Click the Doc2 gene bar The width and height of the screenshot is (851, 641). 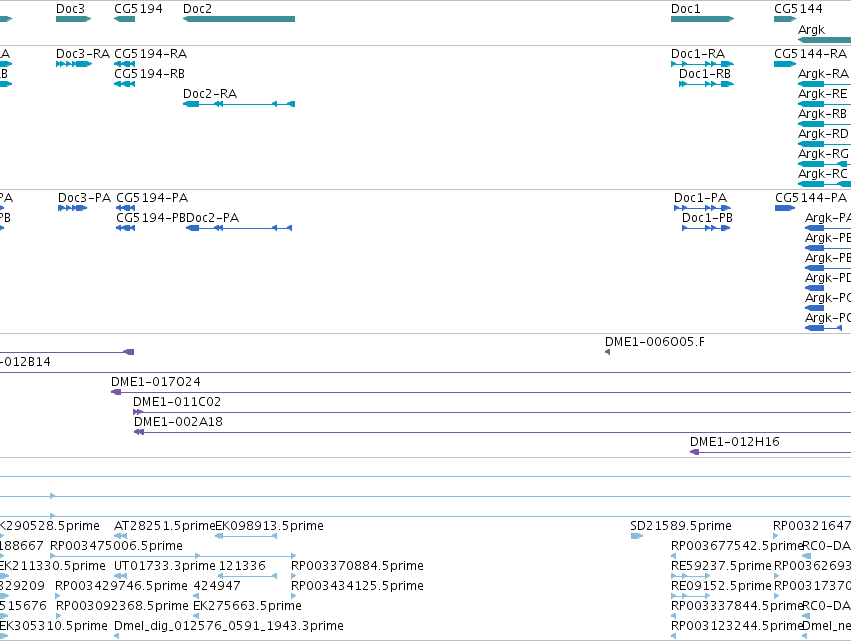click(x=239, y=19)
